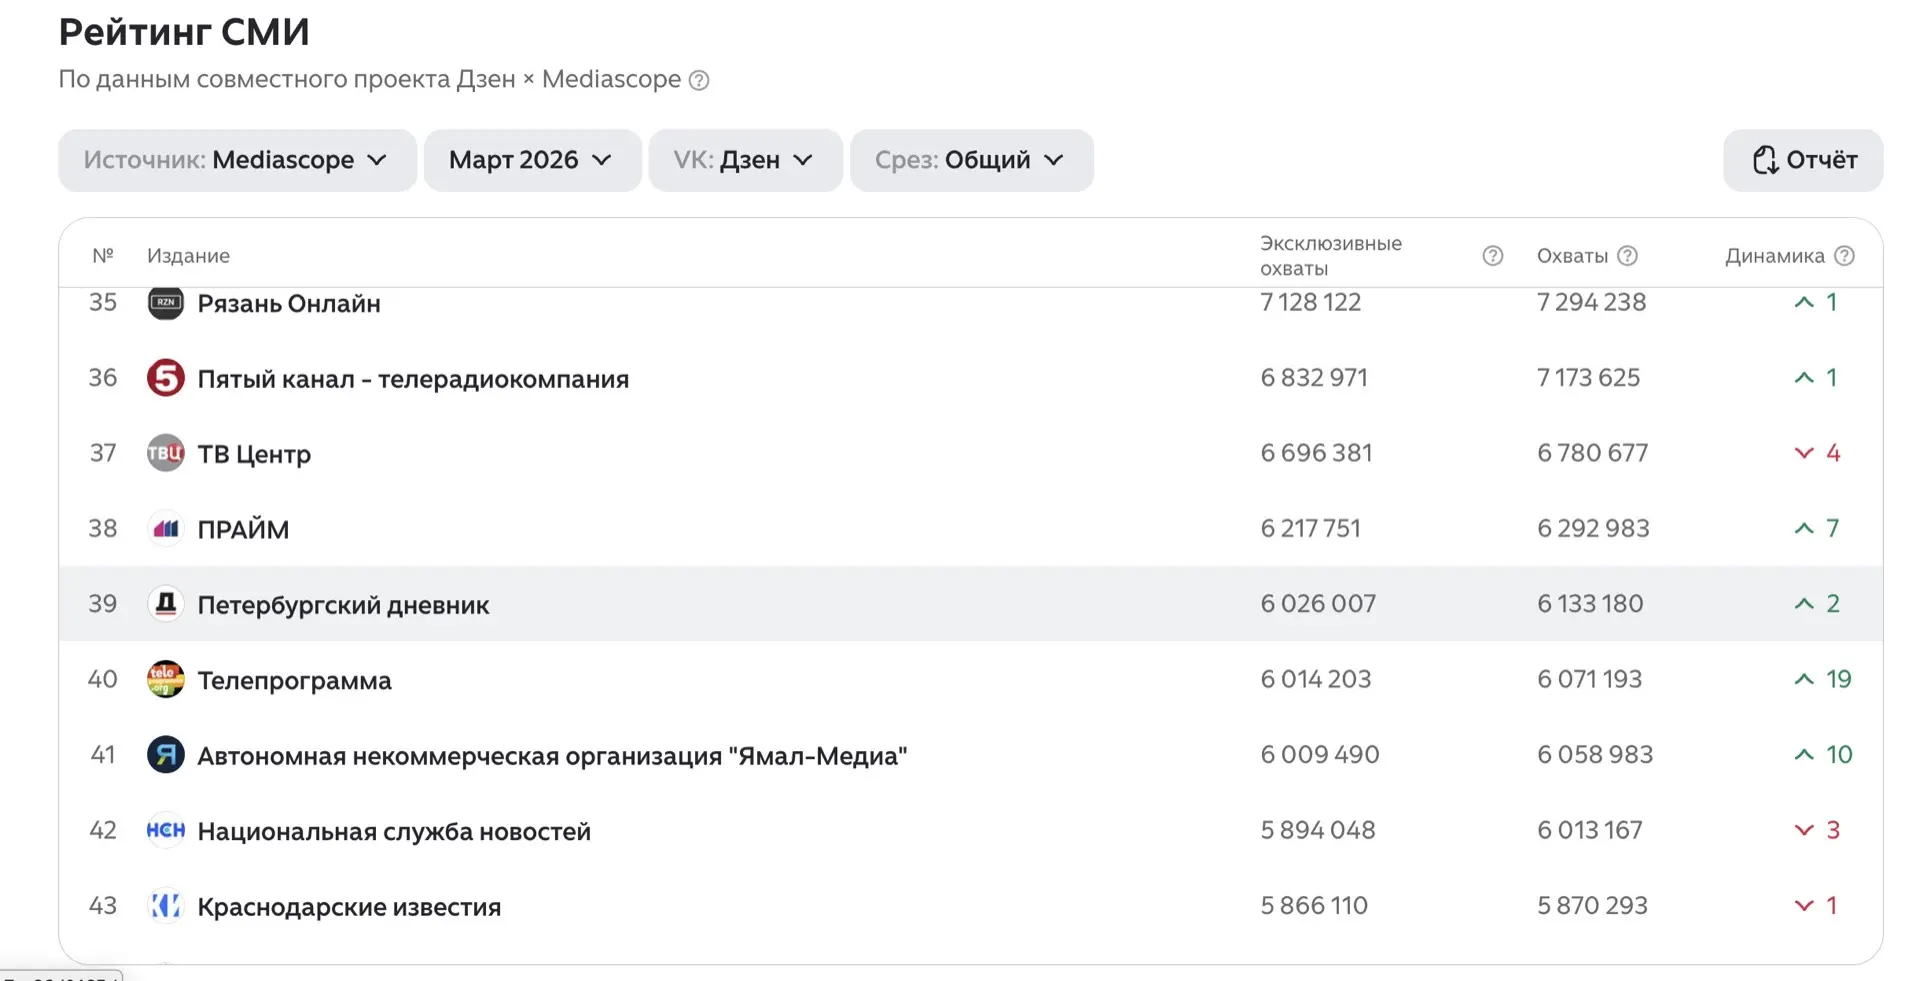This screenshot has width=1920, height=981.
Task: Click the НСН logo icon
Action: coord(165,830)
